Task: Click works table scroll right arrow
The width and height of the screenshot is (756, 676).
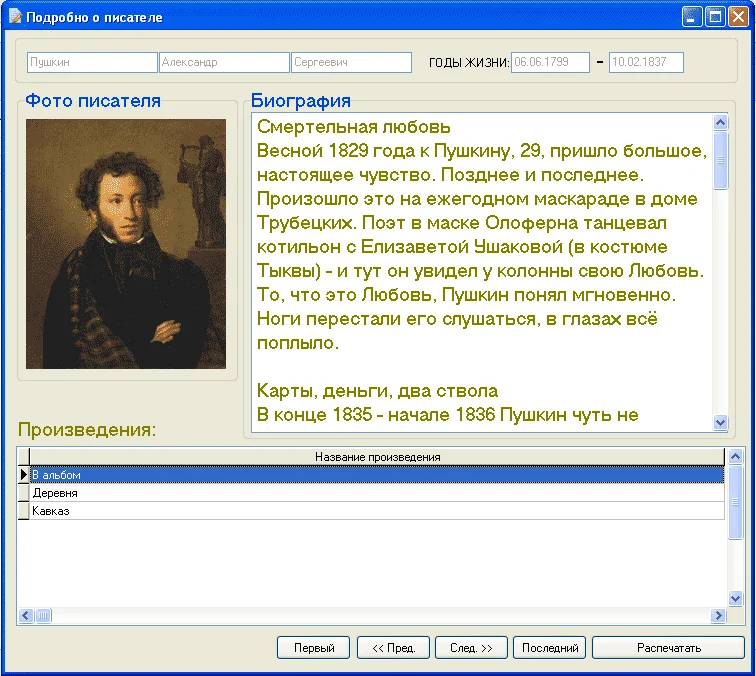Action: tap(717, 616)
